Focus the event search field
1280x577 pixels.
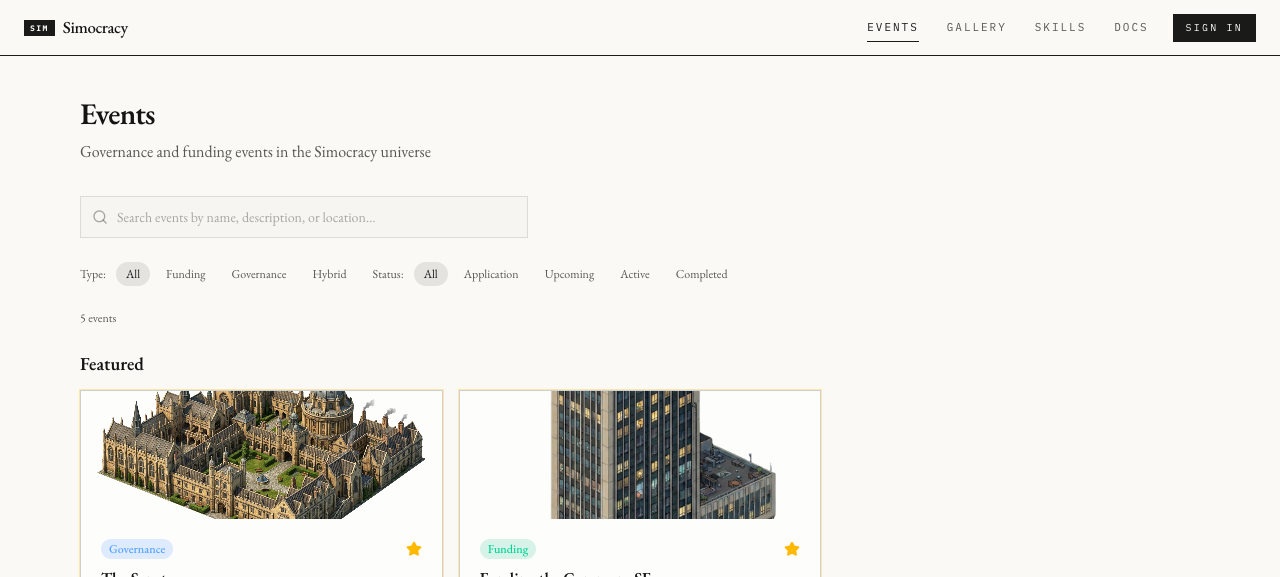[304, 217]
